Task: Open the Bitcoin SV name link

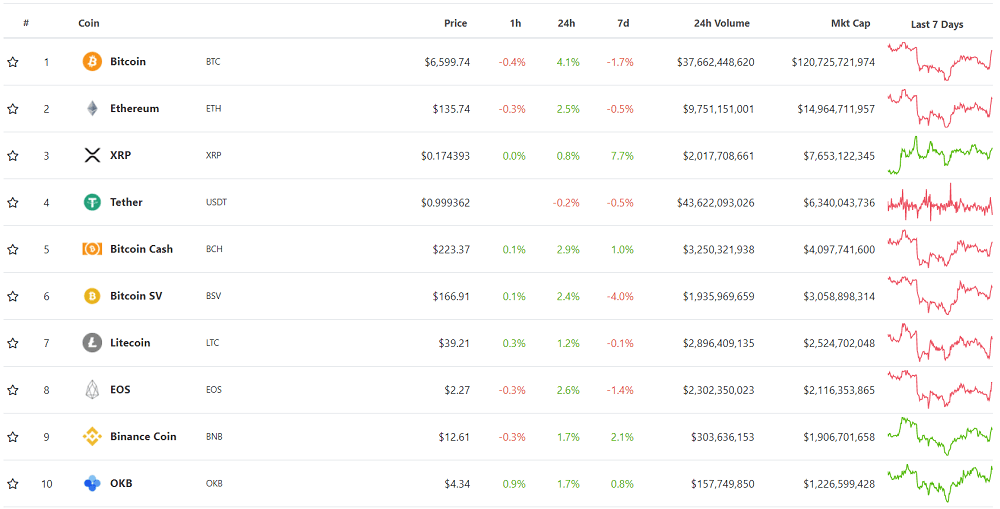Action: 136,296
